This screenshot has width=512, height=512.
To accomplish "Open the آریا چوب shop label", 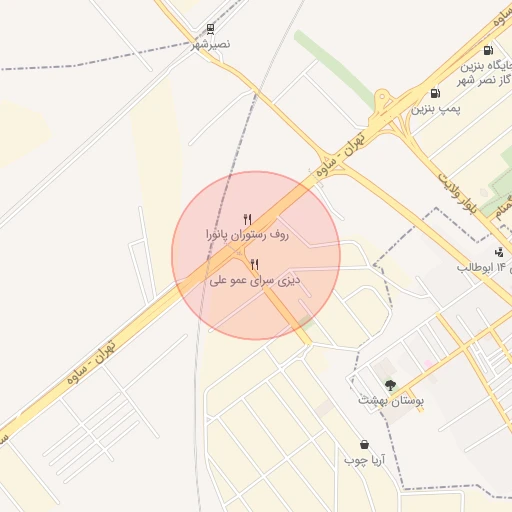I will coord(364,460).
